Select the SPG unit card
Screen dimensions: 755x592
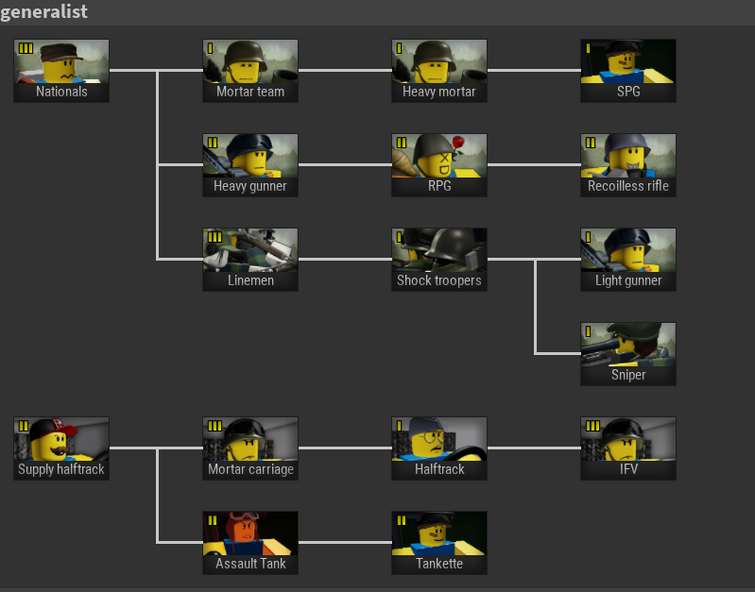628,71
